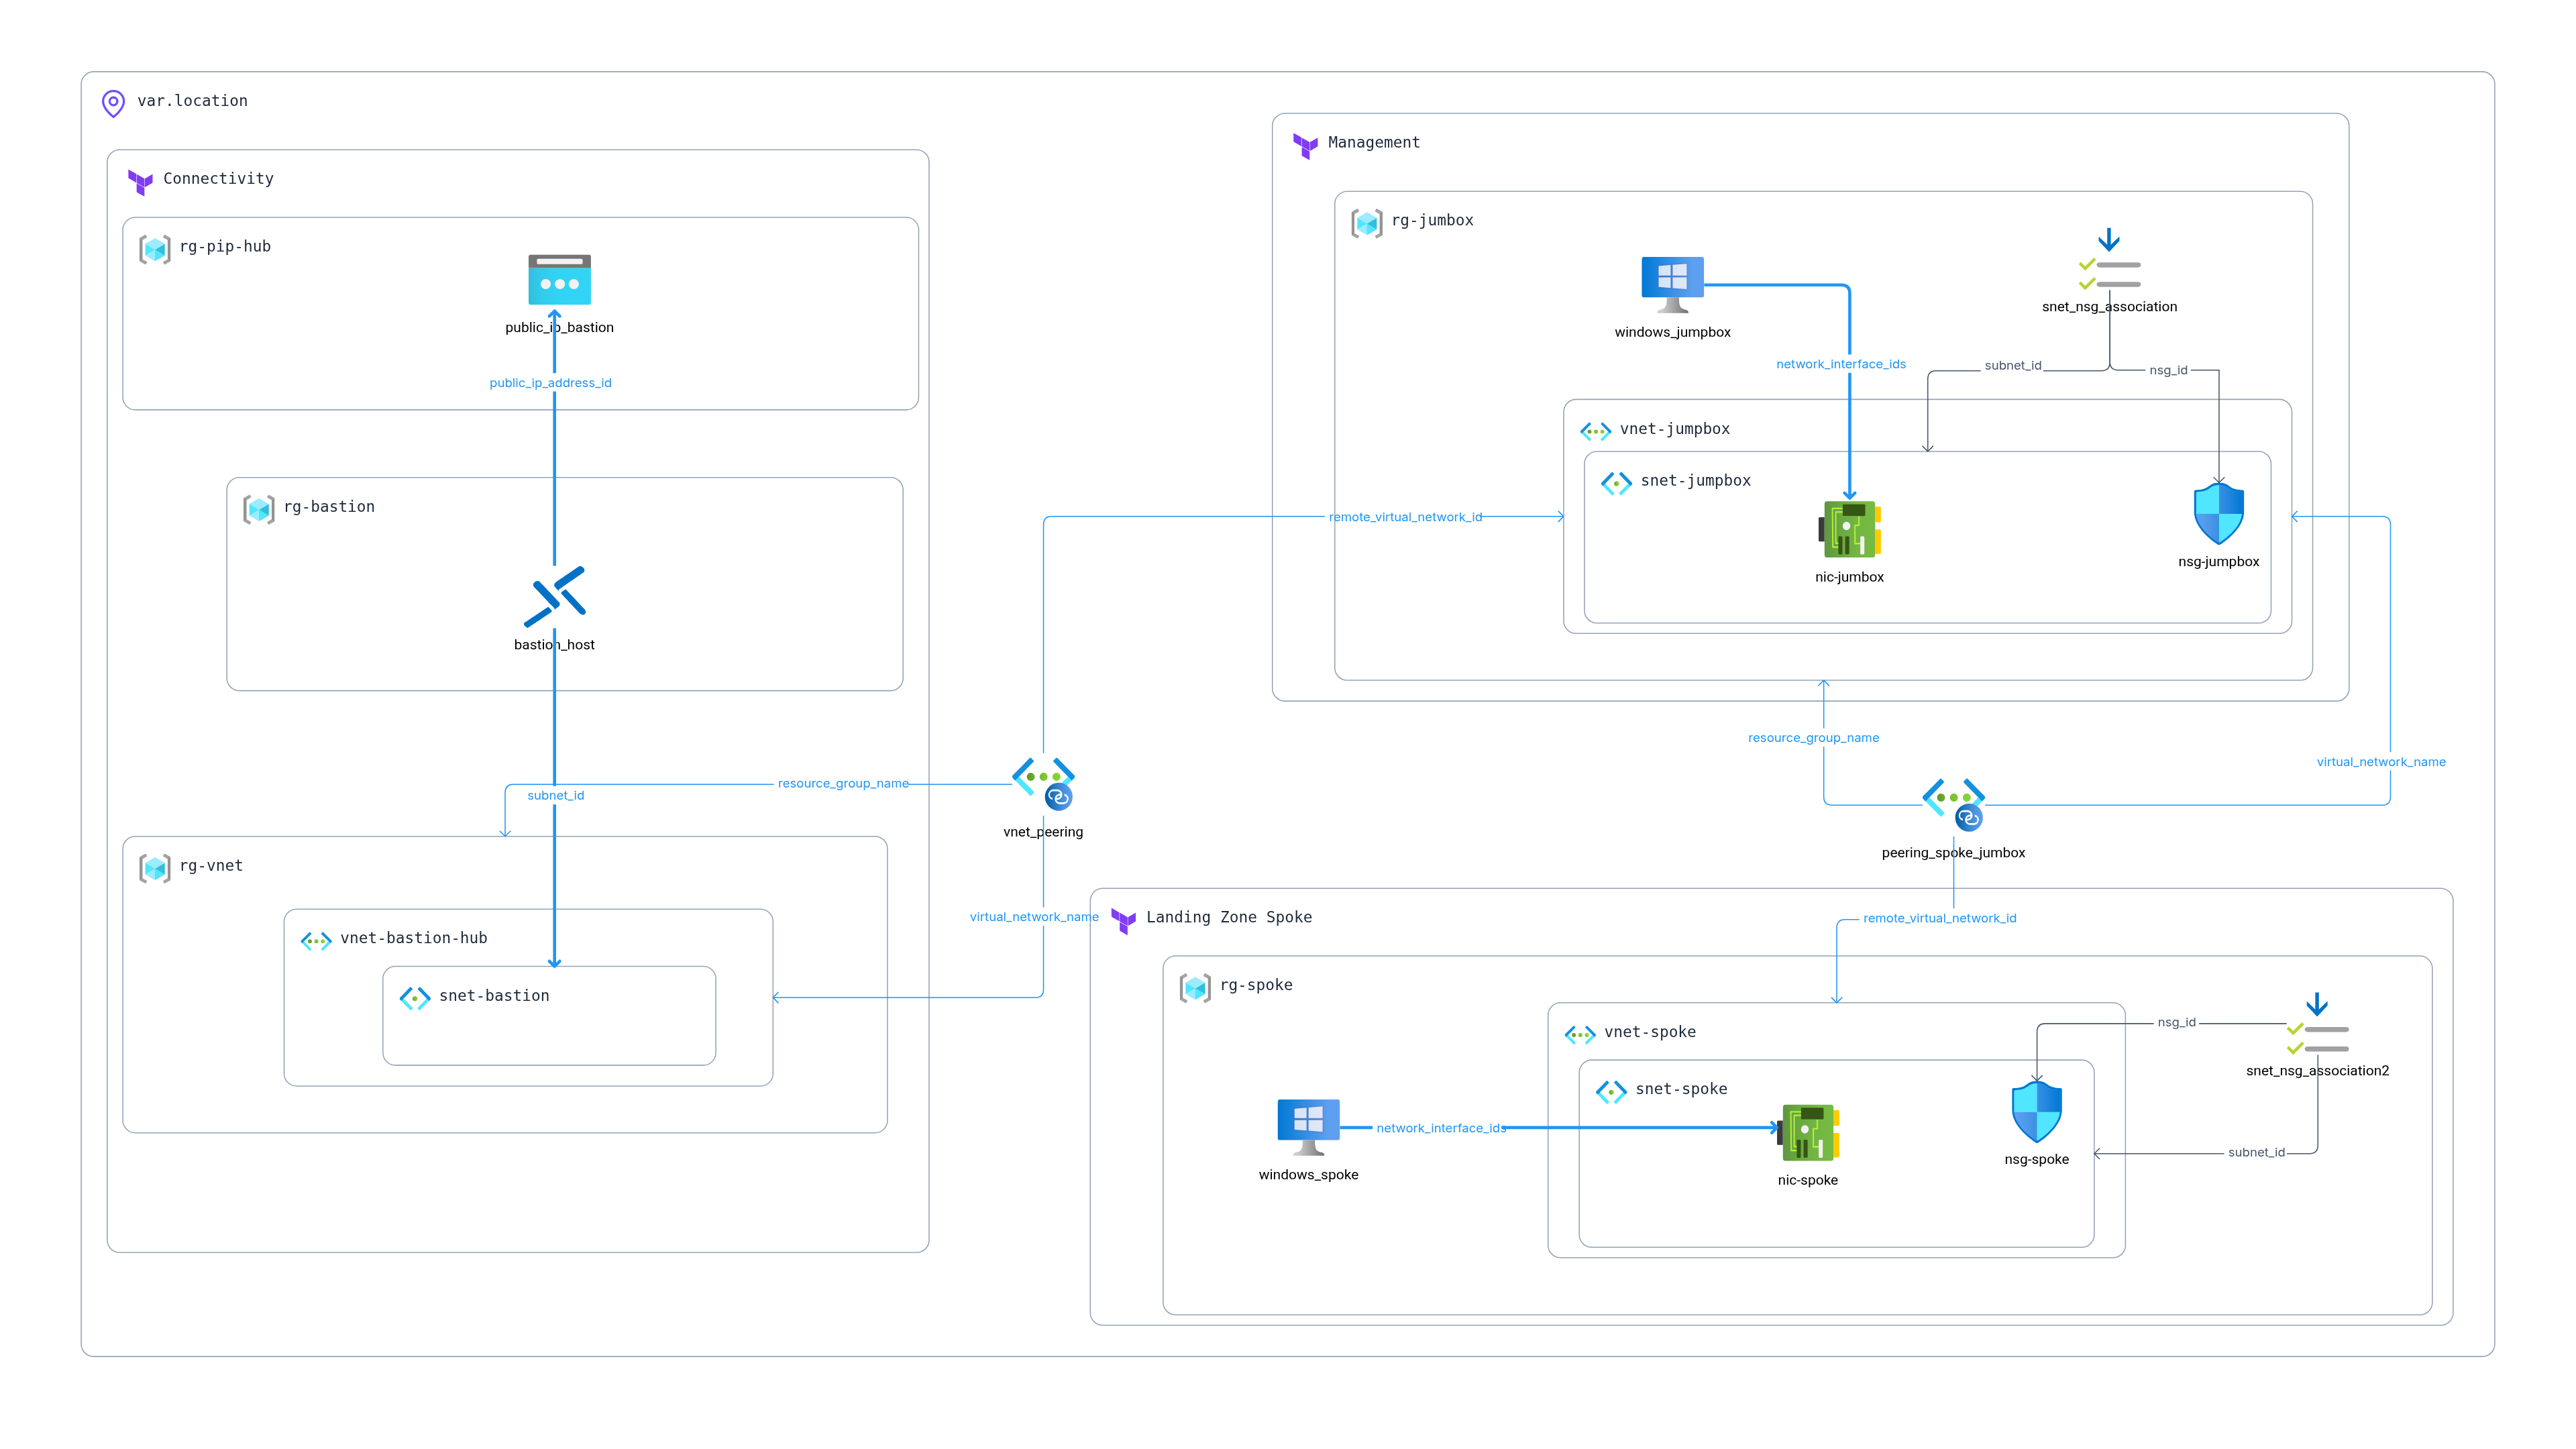Click the var.location label text
This screenshot has width=2576, height=1449.
[x=192, y=101]
